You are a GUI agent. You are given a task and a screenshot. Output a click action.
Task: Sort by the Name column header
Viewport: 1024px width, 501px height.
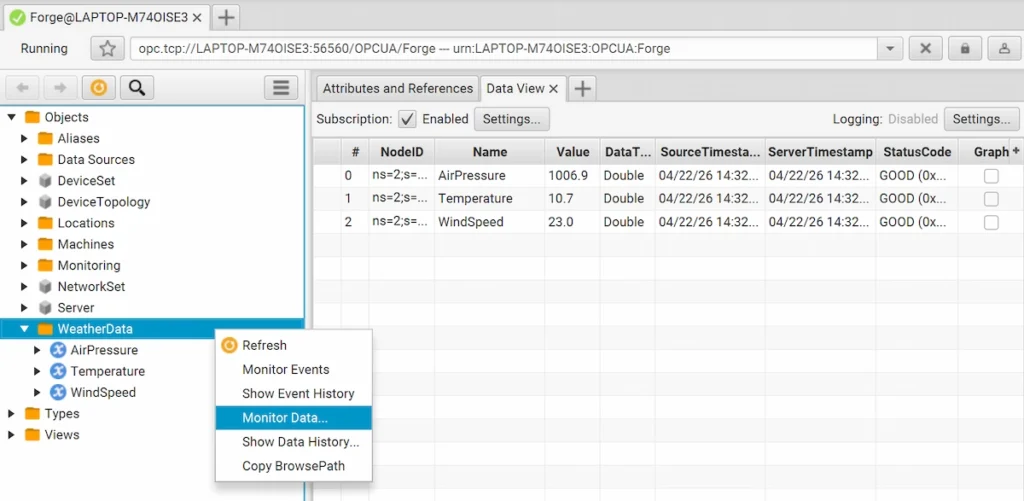(x=490, y=152)
